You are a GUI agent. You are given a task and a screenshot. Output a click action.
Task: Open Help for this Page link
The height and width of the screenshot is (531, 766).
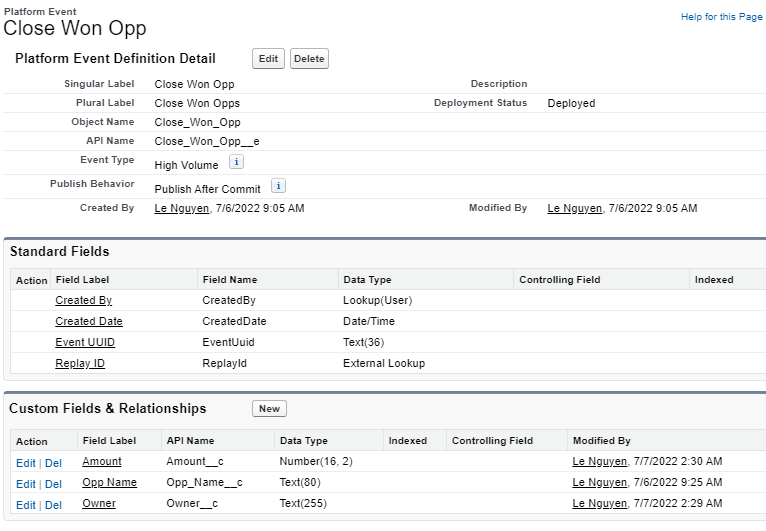tap(721, 17)
